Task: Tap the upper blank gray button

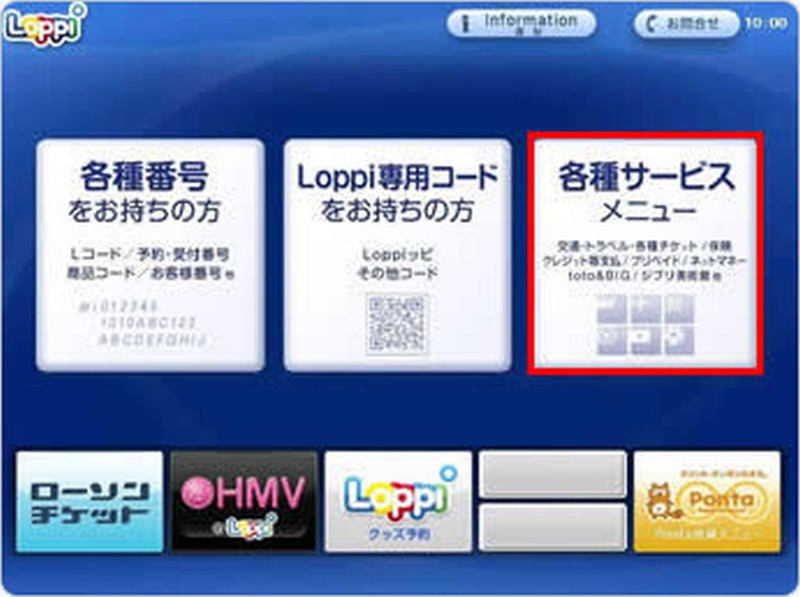Action: tap(553, 474)
